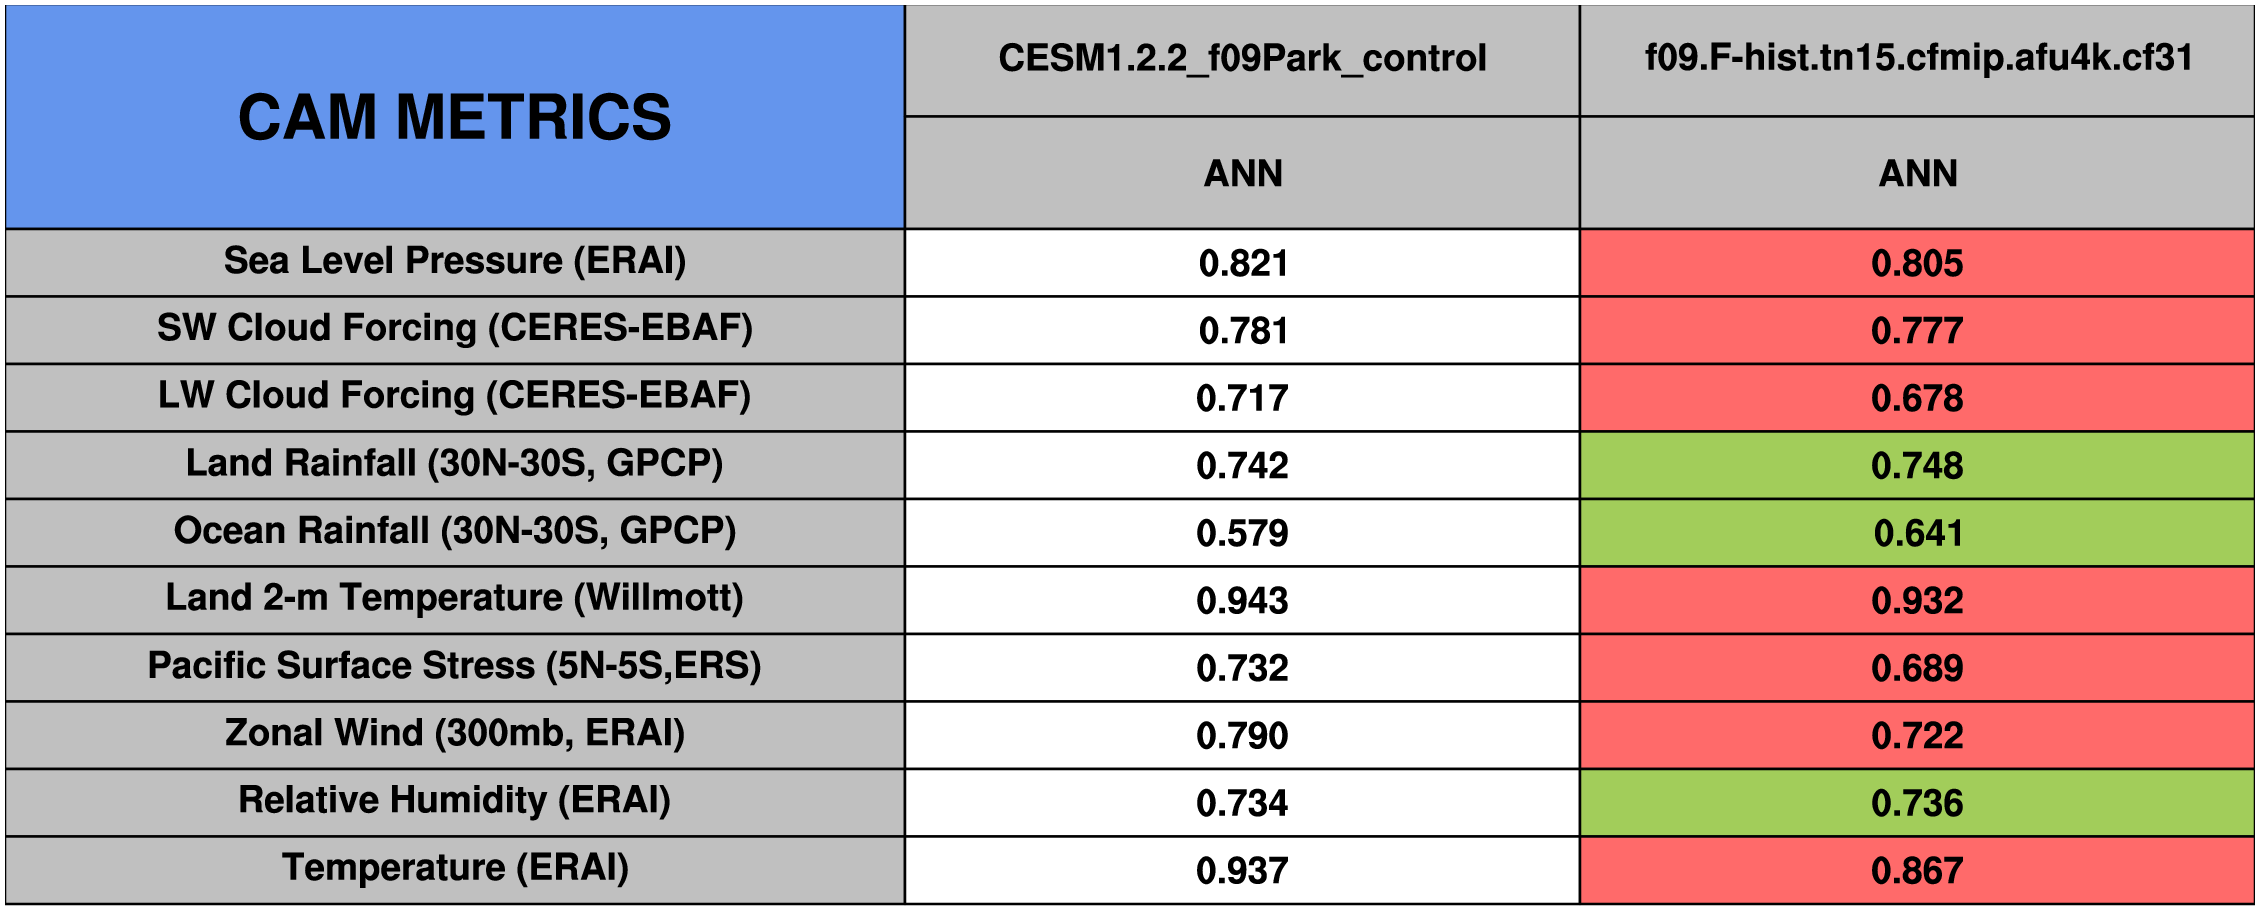Image resolution: width=2260 pixels, height=911 pixels.
Task: Click the SW Cloud Forcing (CERES-EBAF) label
Action: [x=455, y=329]
